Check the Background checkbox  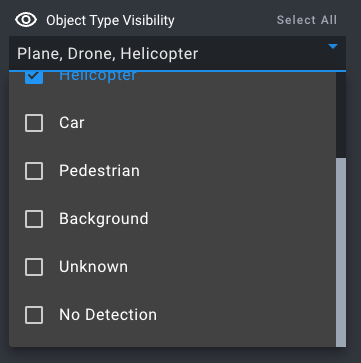34,219
